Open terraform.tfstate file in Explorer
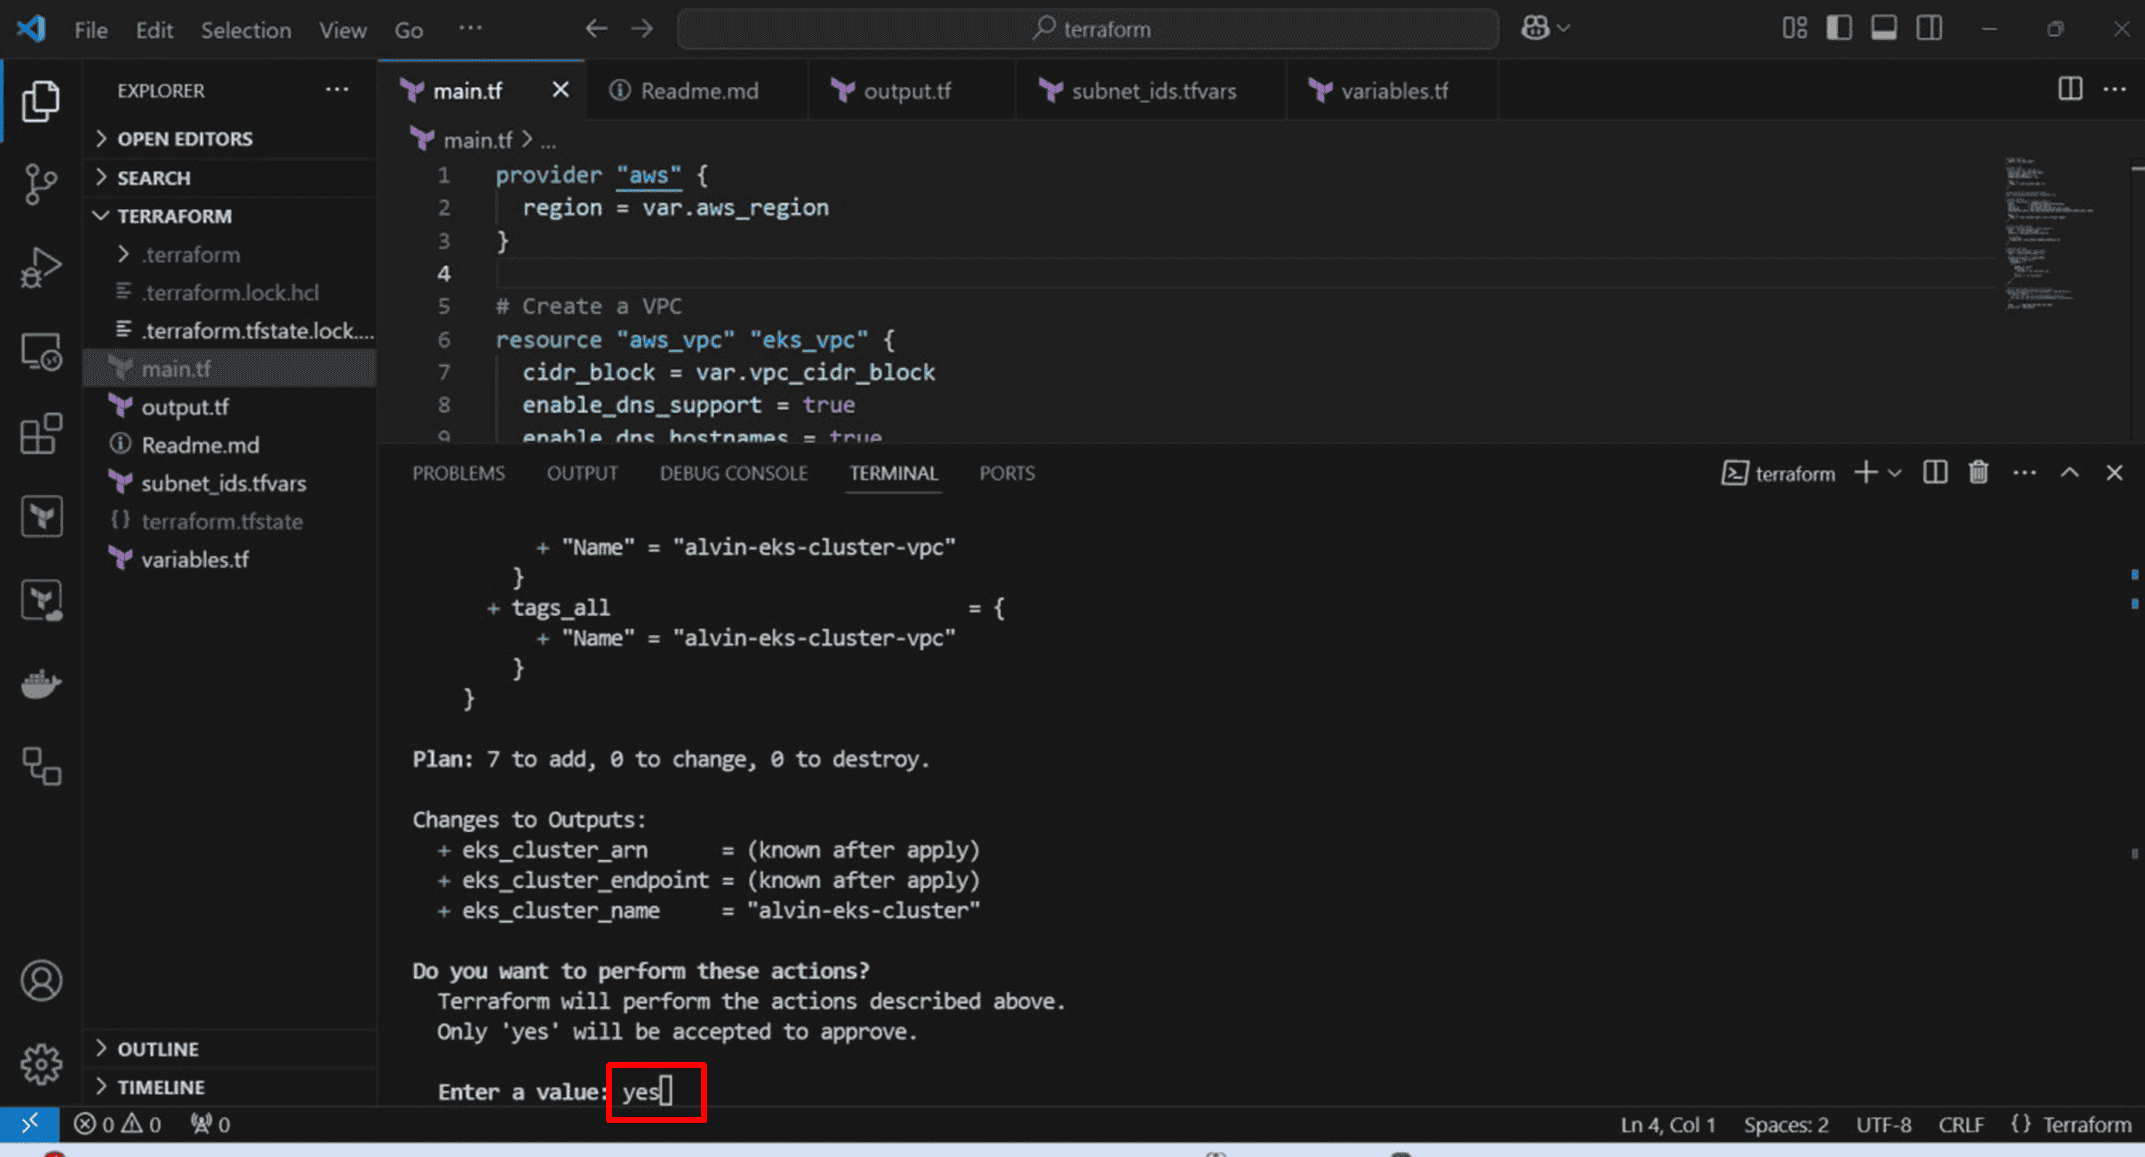 221,521
